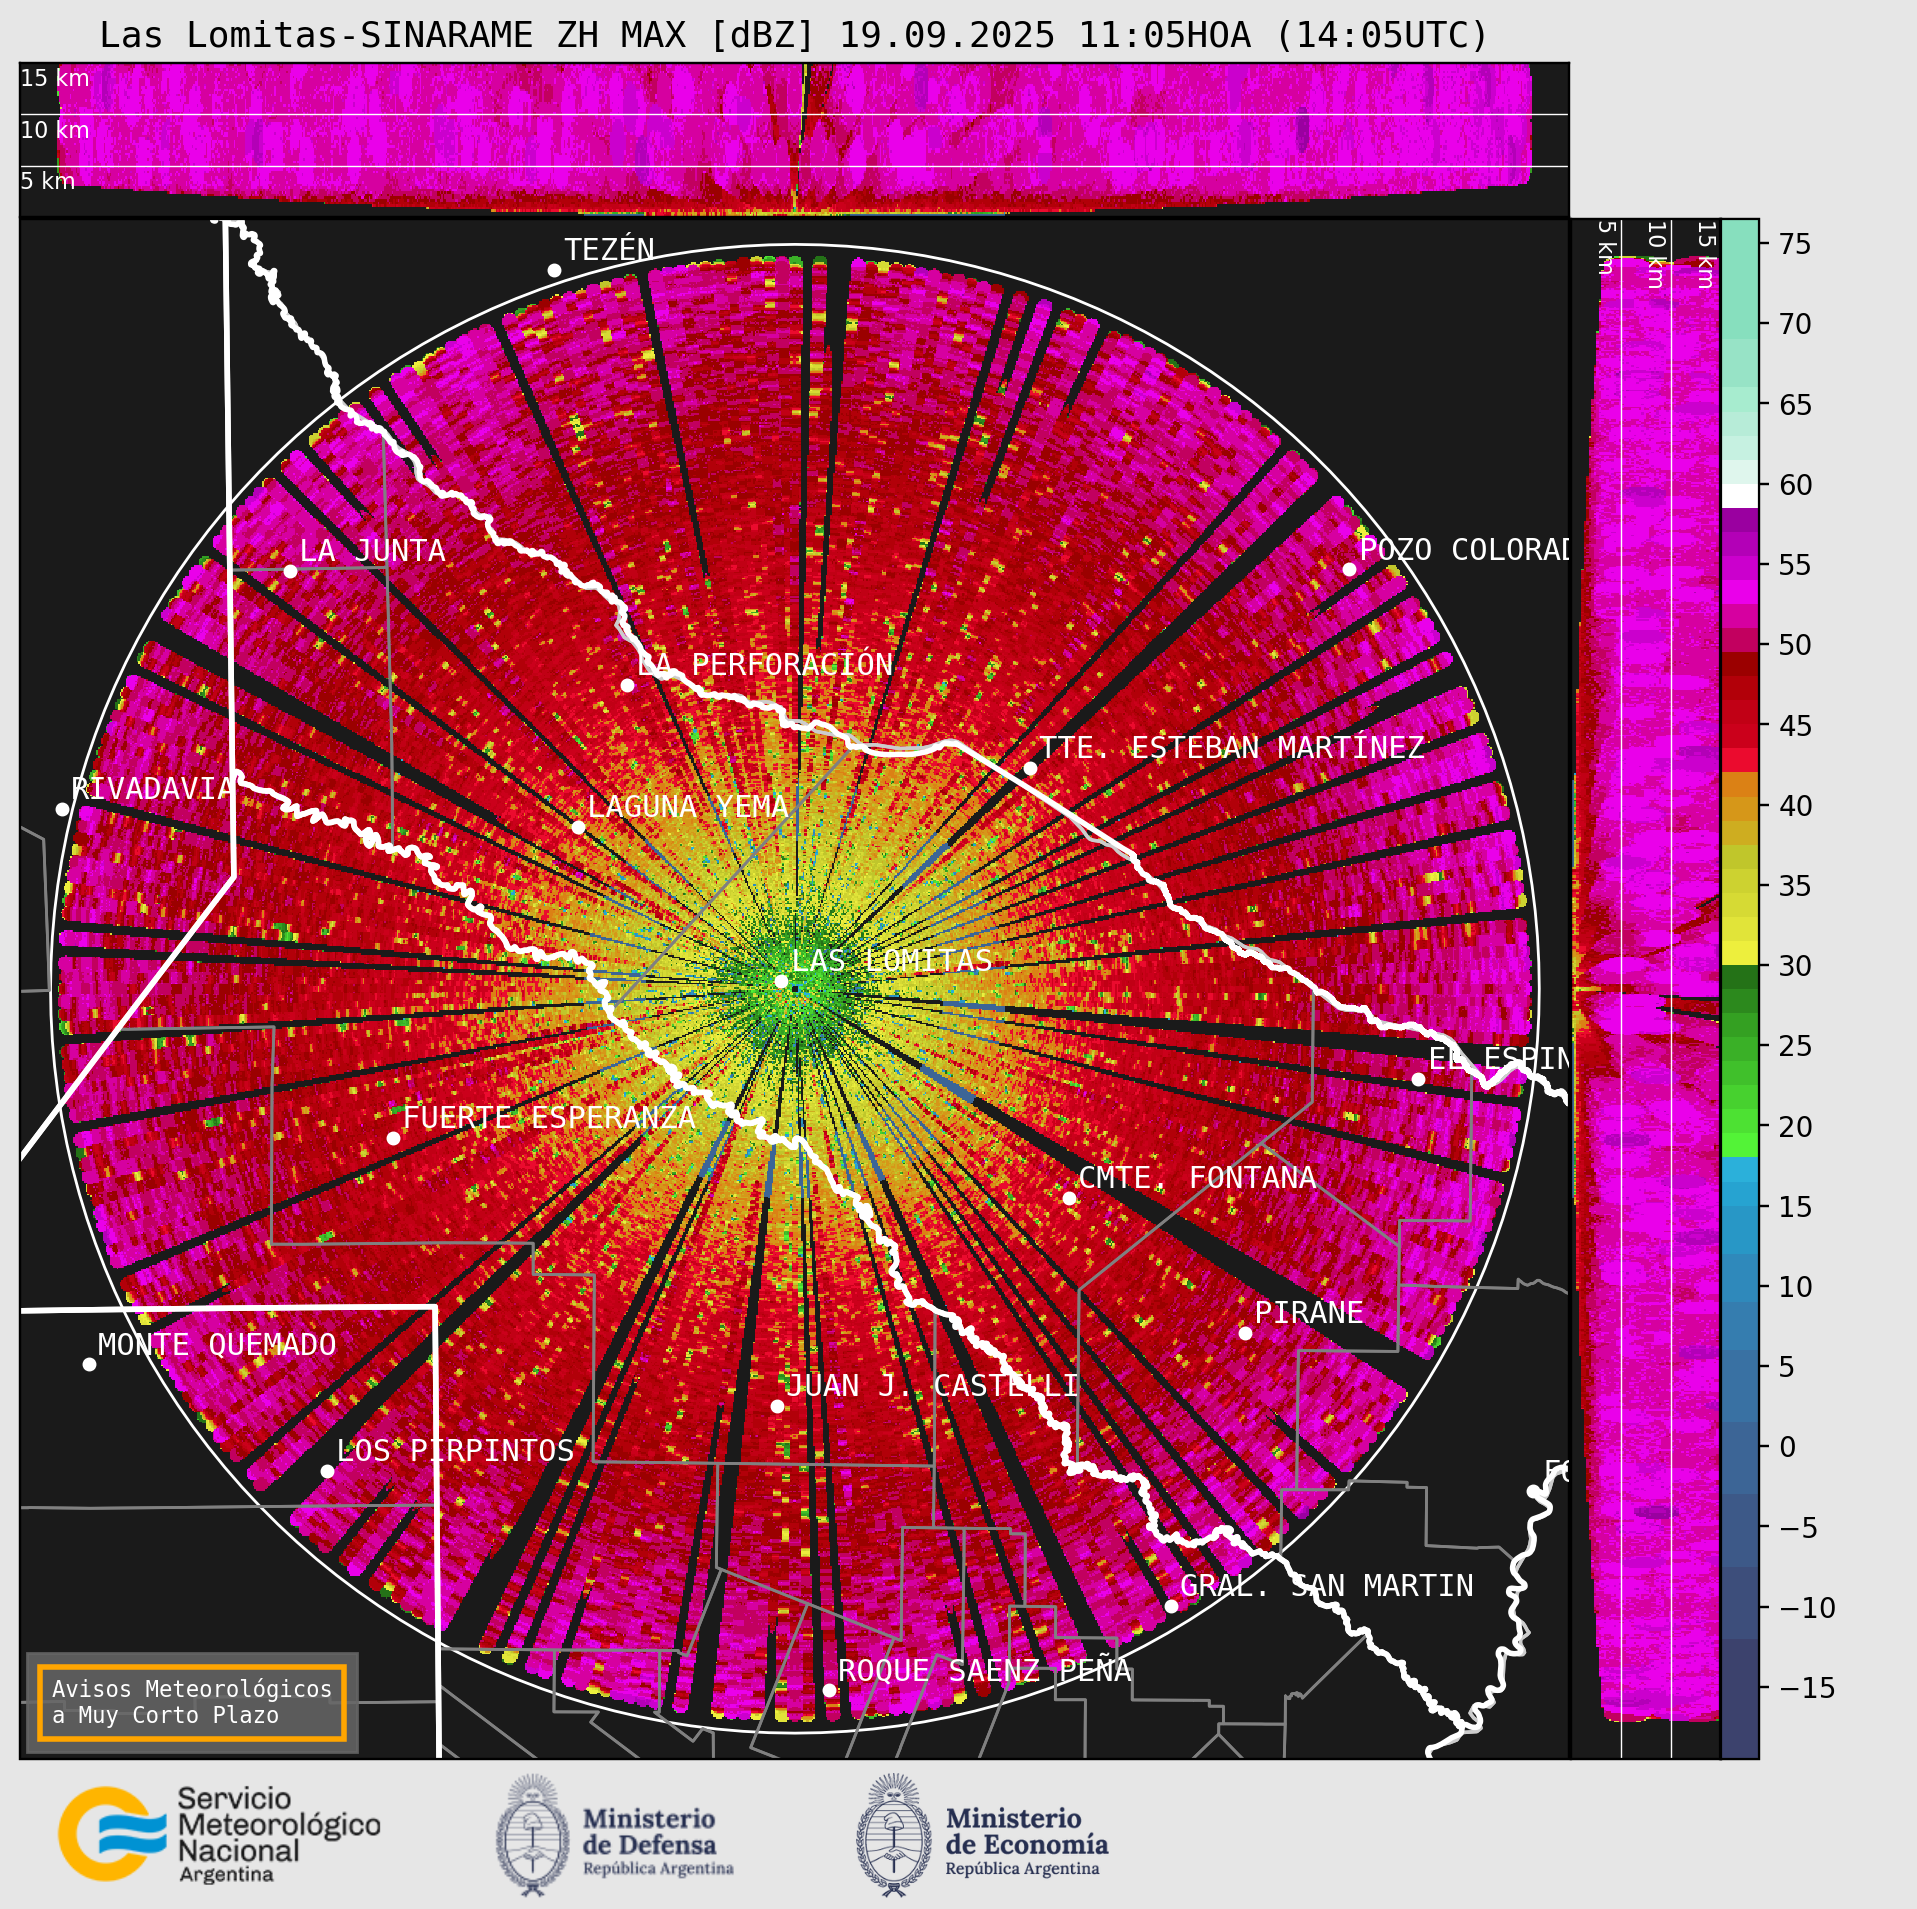
Task: Click the Gral. San Martin marker dot
Action: point(1171,1606)
